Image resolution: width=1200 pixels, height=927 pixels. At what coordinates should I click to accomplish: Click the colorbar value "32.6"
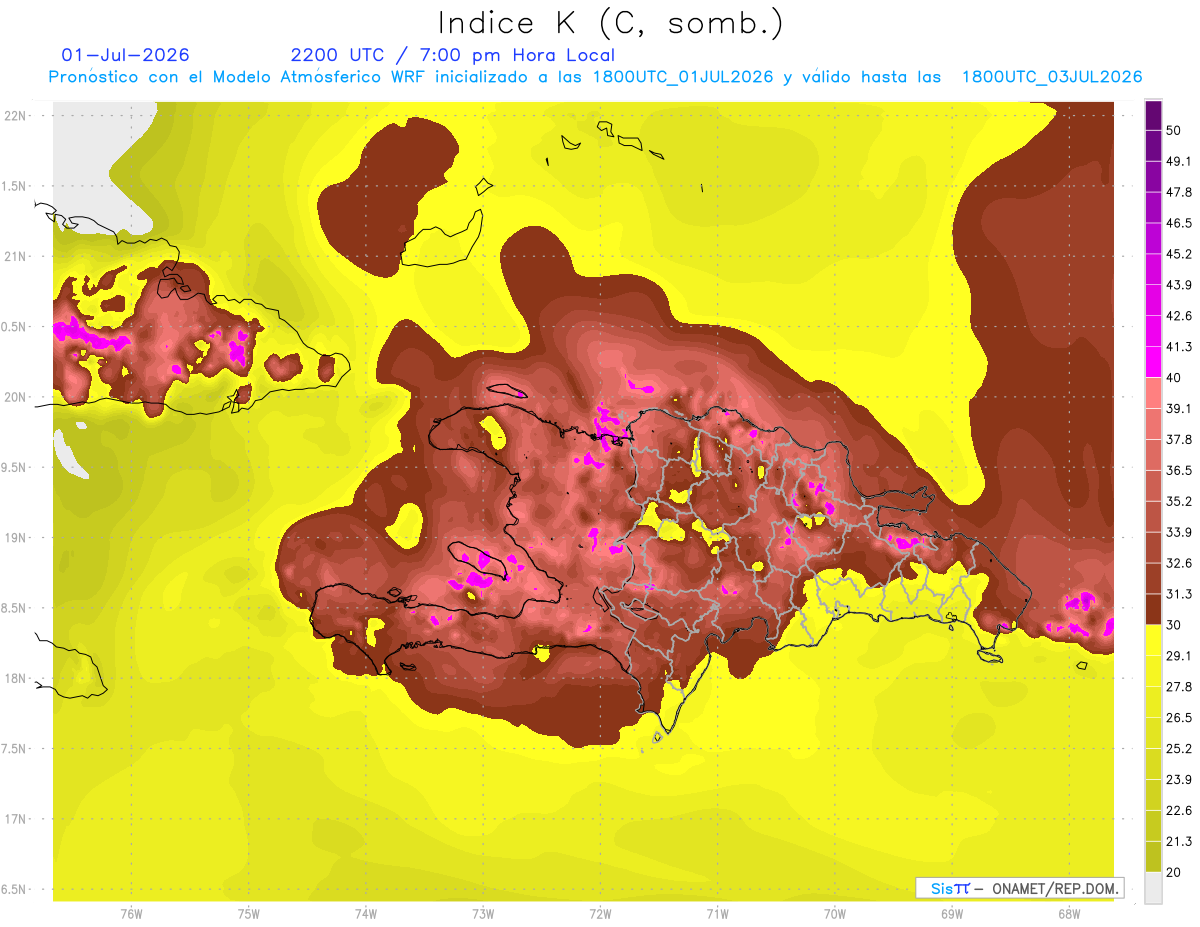1179,563
